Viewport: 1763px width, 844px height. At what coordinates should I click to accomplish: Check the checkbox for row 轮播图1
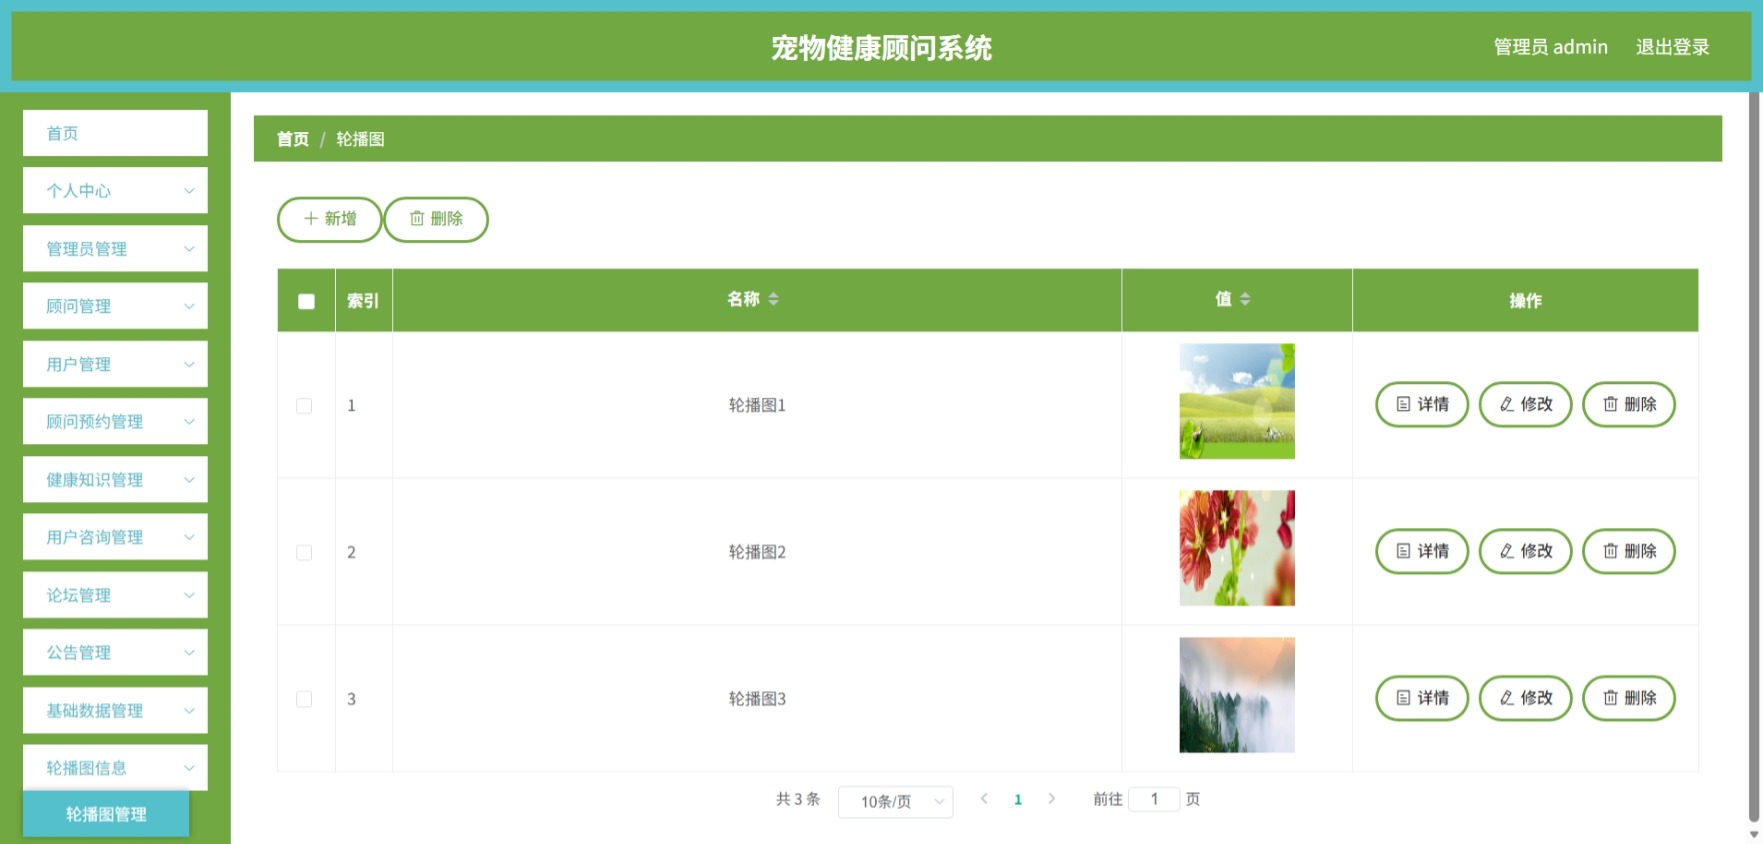[x=304, y=406]
